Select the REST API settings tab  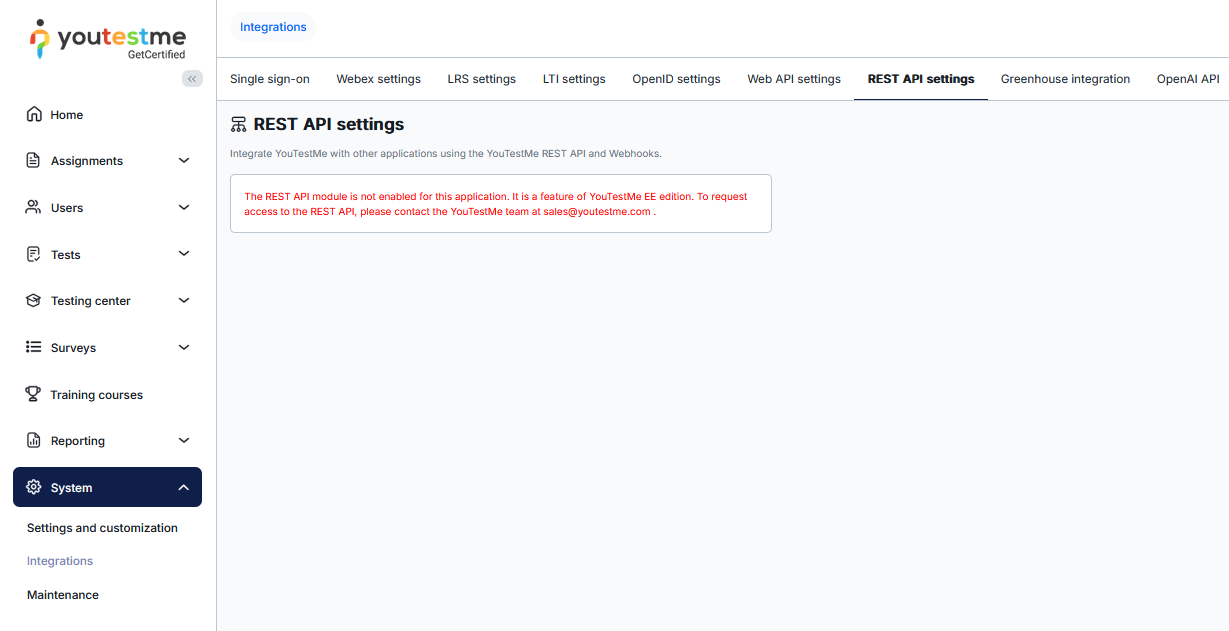point(921,79)
